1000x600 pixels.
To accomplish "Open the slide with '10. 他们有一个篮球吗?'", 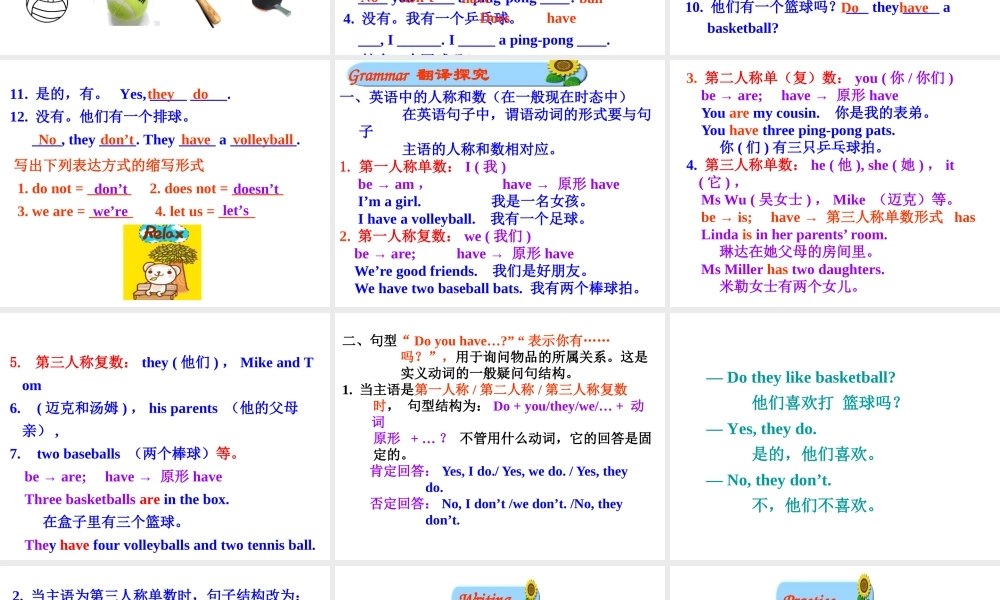I will click(834, 27).
